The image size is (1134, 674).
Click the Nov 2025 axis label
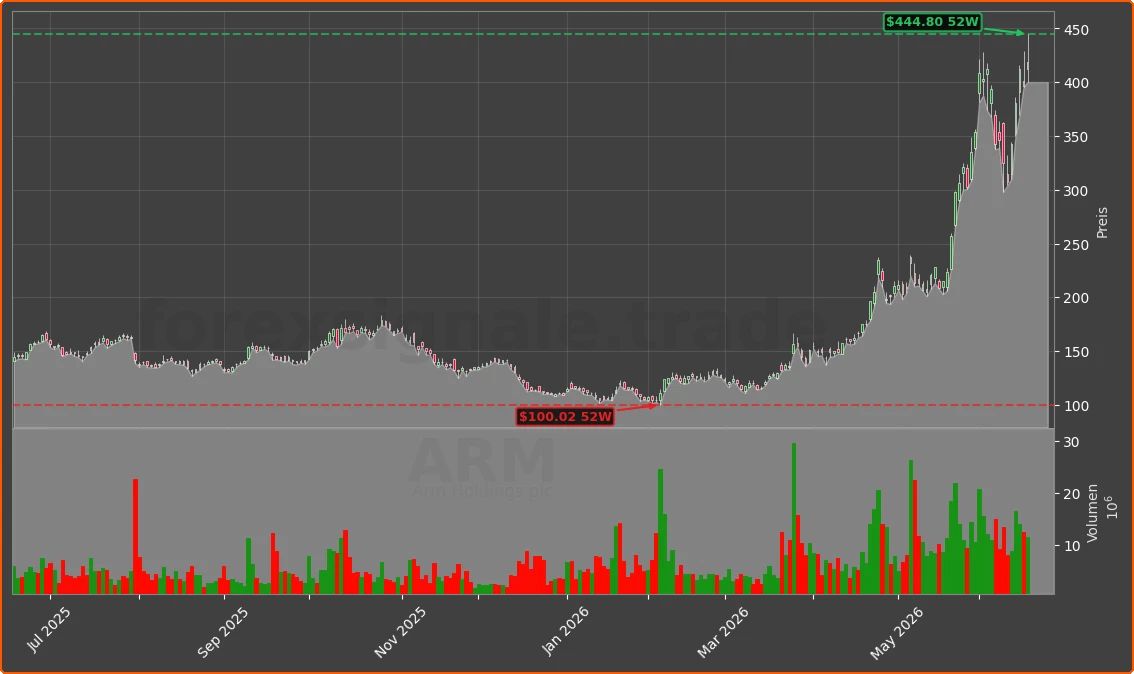pyautogui.click(x=400, y=632)
